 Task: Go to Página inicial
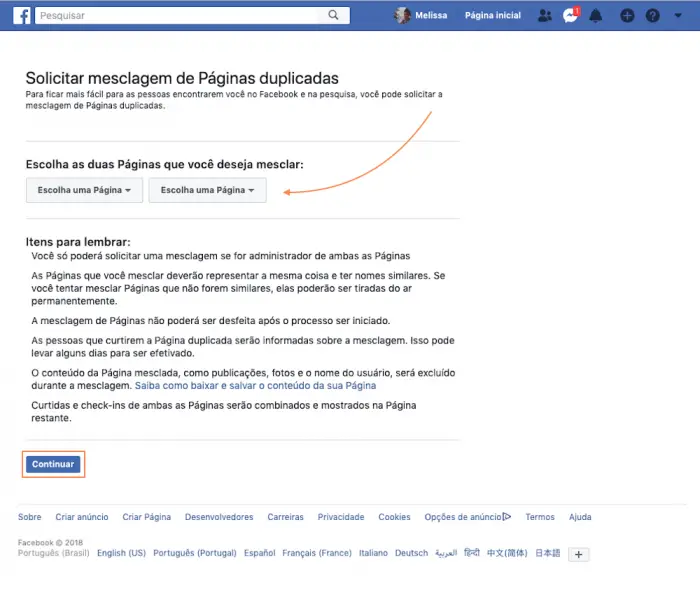coord(493,16)
